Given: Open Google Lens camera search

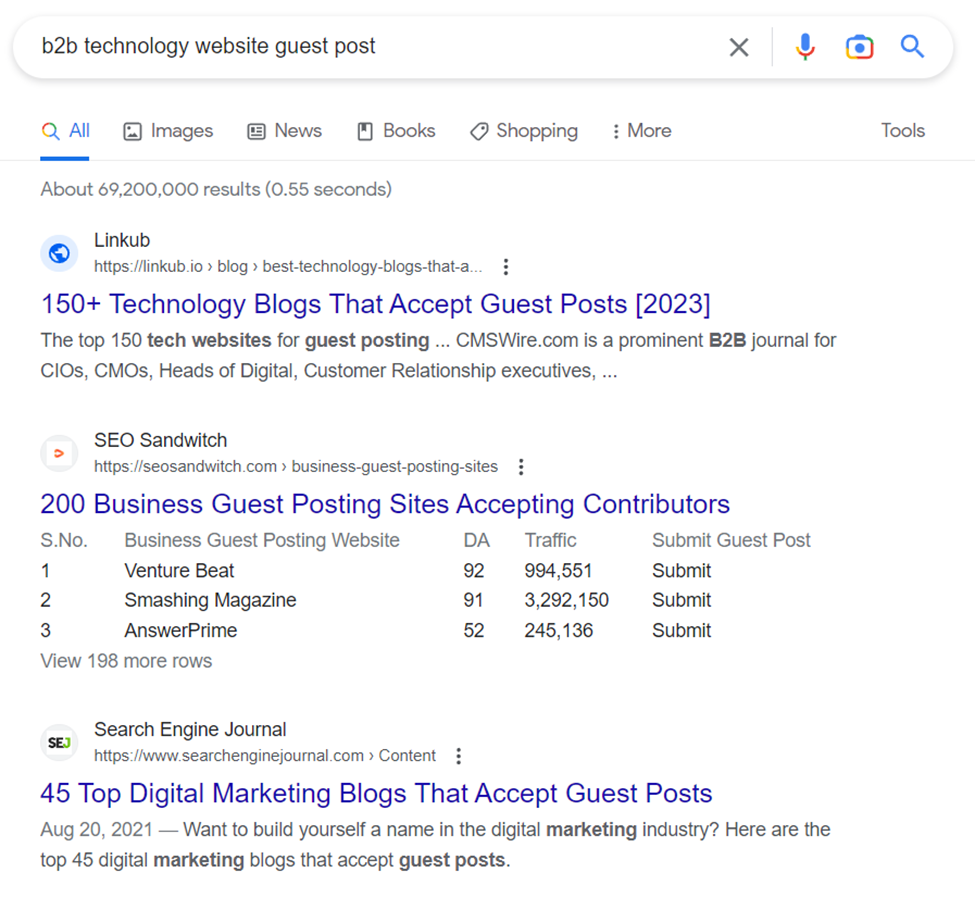Looking at the screenshot, I should coord(859,47).
